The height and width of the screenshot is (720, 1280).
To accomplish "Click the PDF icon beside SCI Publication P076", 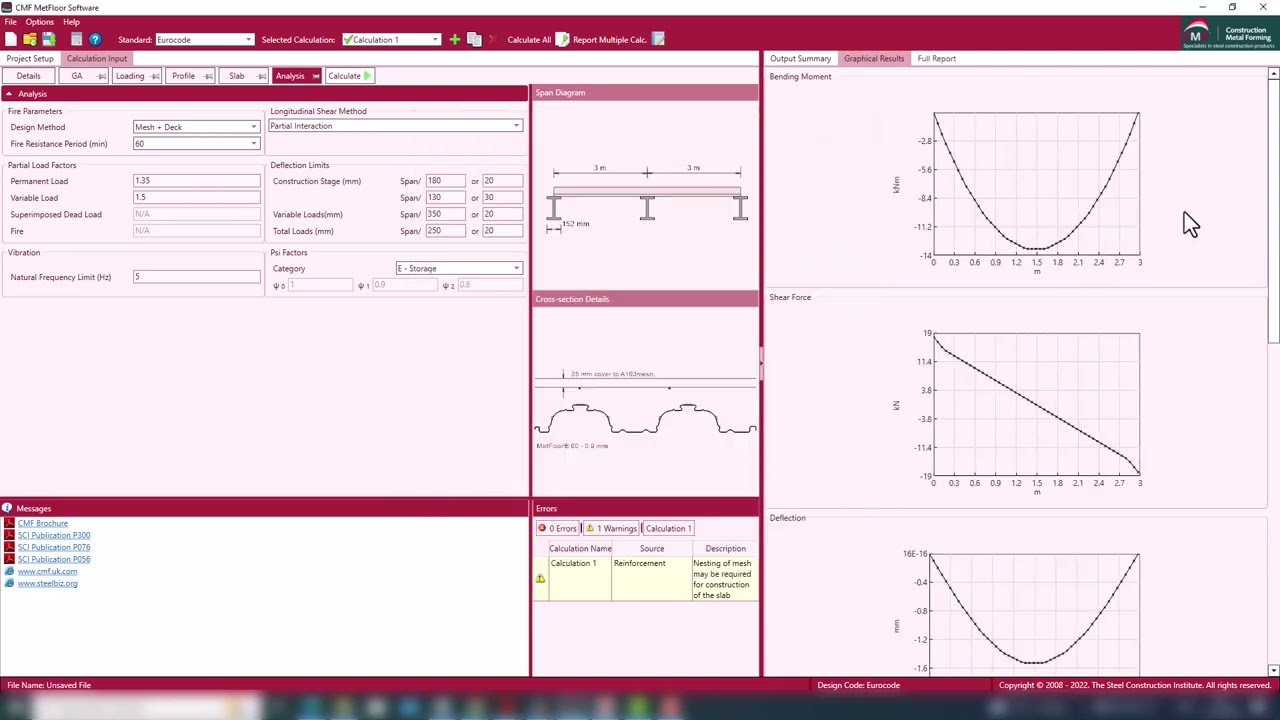I will (10, 547).
